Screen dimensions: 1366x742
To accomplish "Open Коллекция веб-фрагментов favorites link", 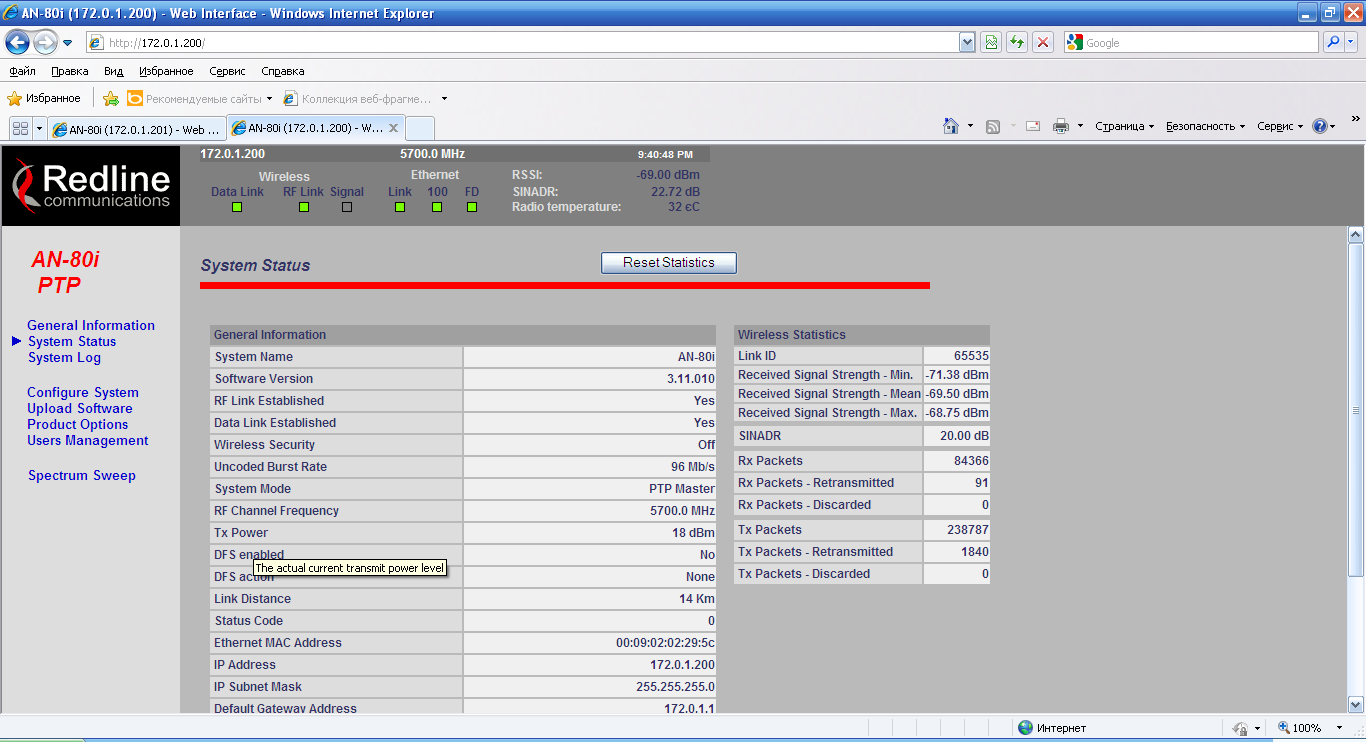I will click(358, 99).
